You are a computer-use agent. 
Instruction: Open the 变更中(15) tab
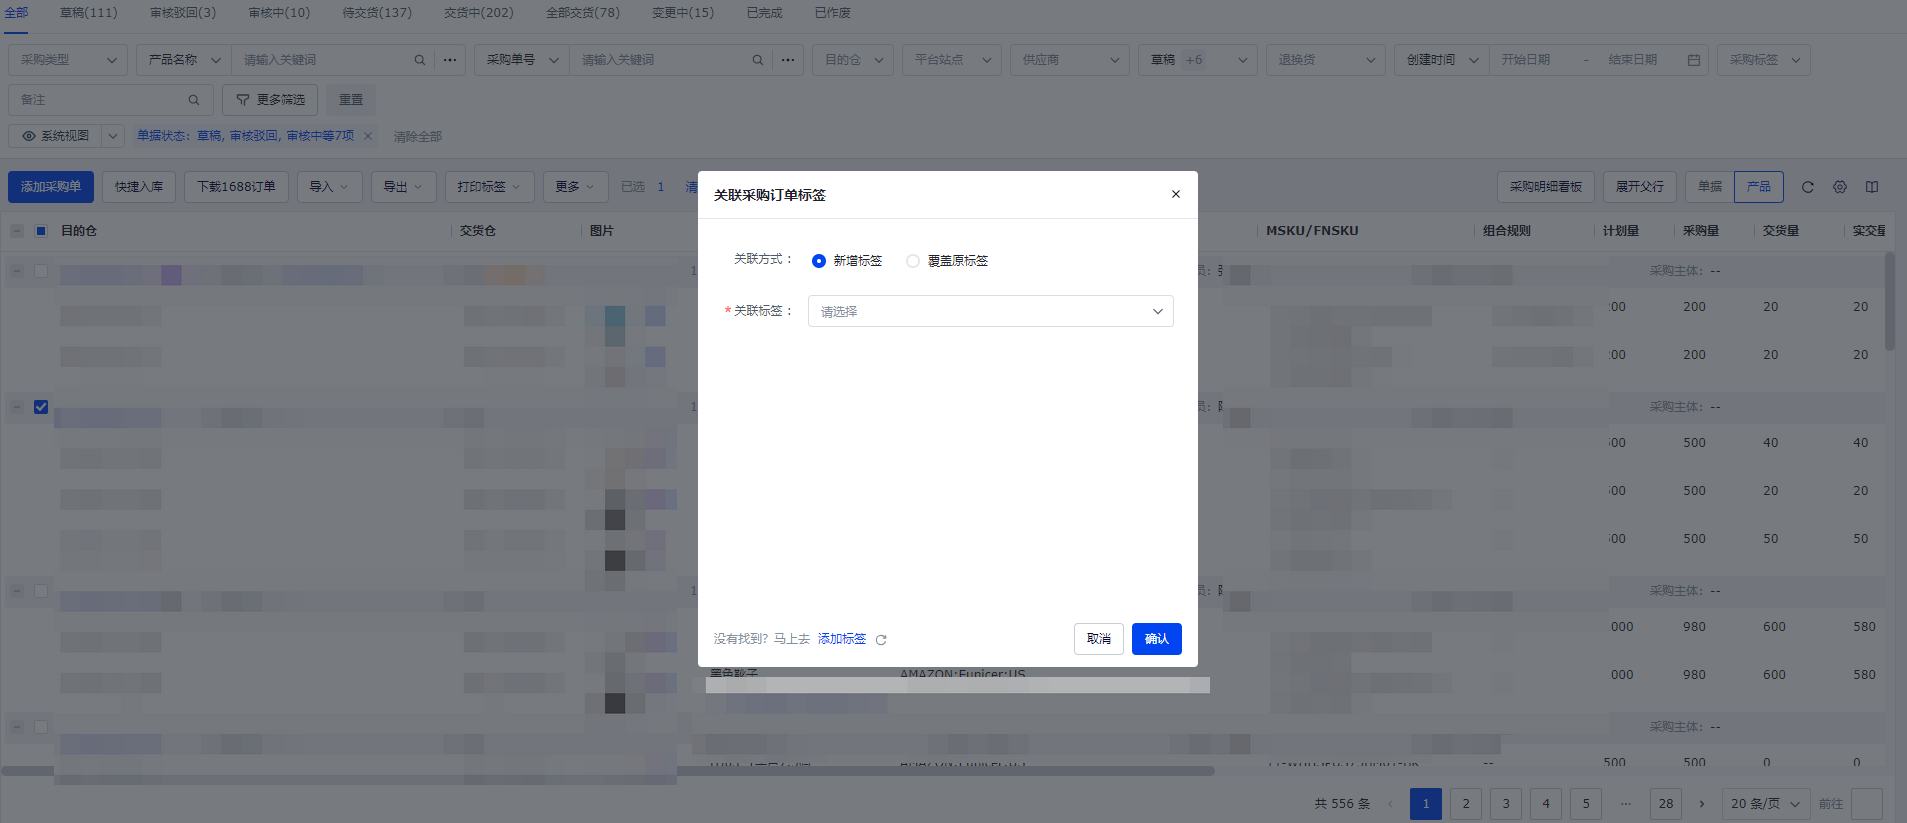(x=683, y=13)
